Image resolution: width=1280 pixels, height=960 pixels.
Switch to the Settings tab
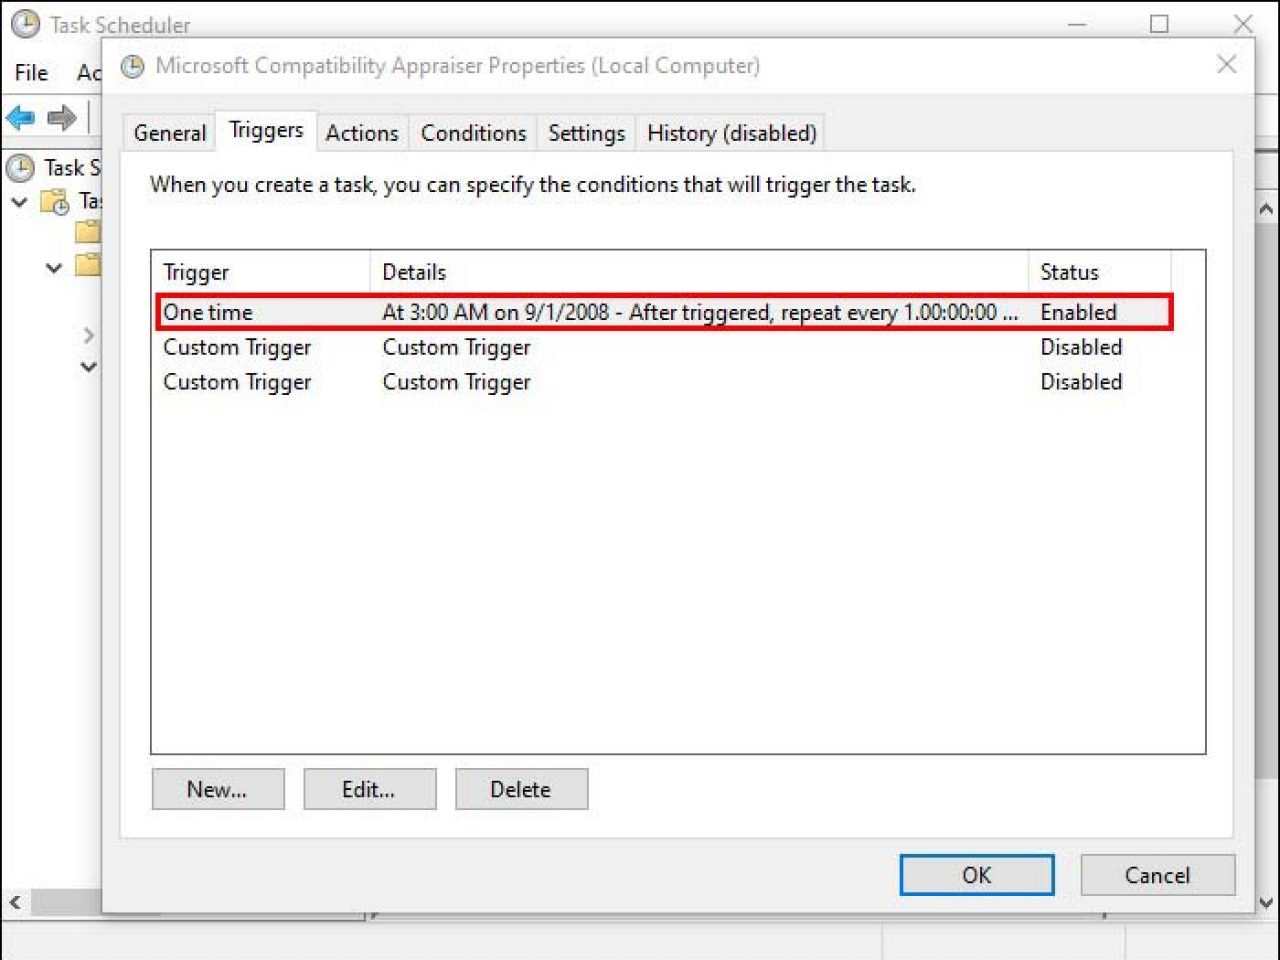586,133
